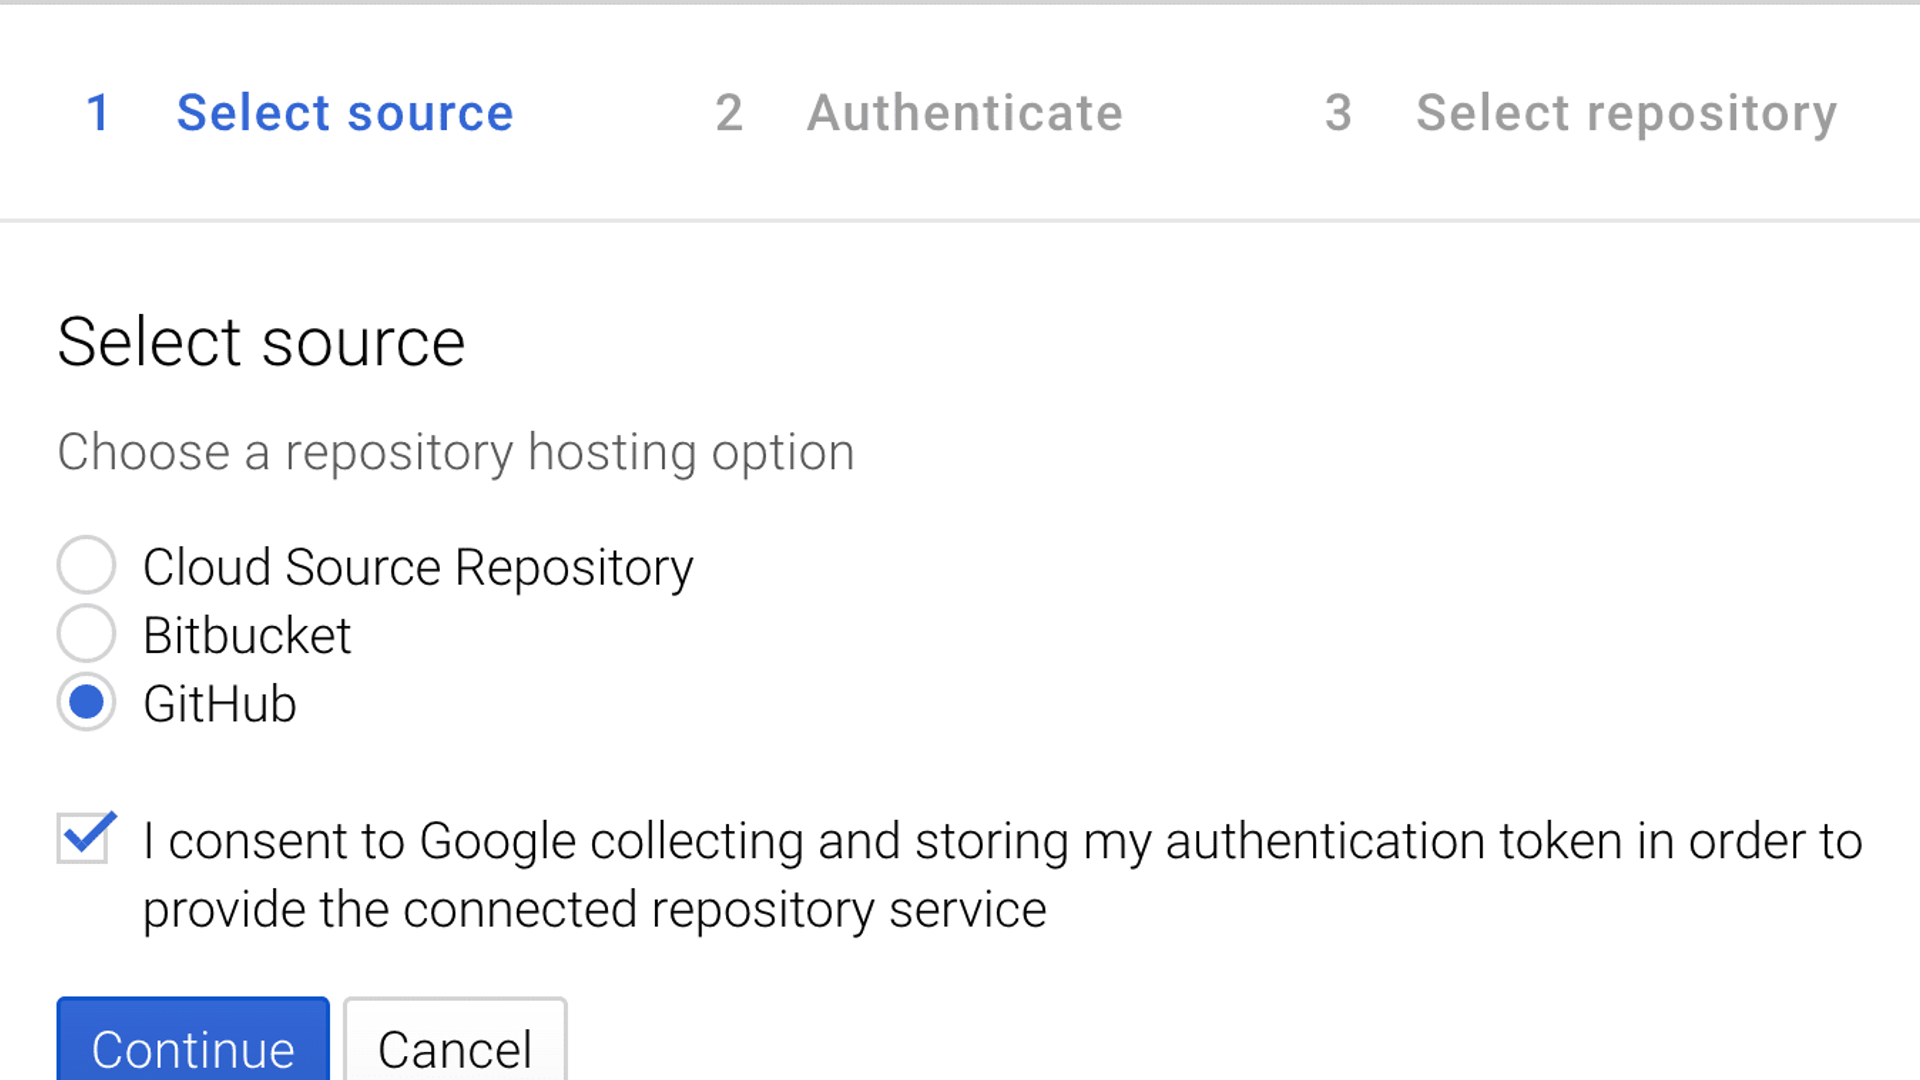Click step number 3 indicator

tap(1338, 112)
